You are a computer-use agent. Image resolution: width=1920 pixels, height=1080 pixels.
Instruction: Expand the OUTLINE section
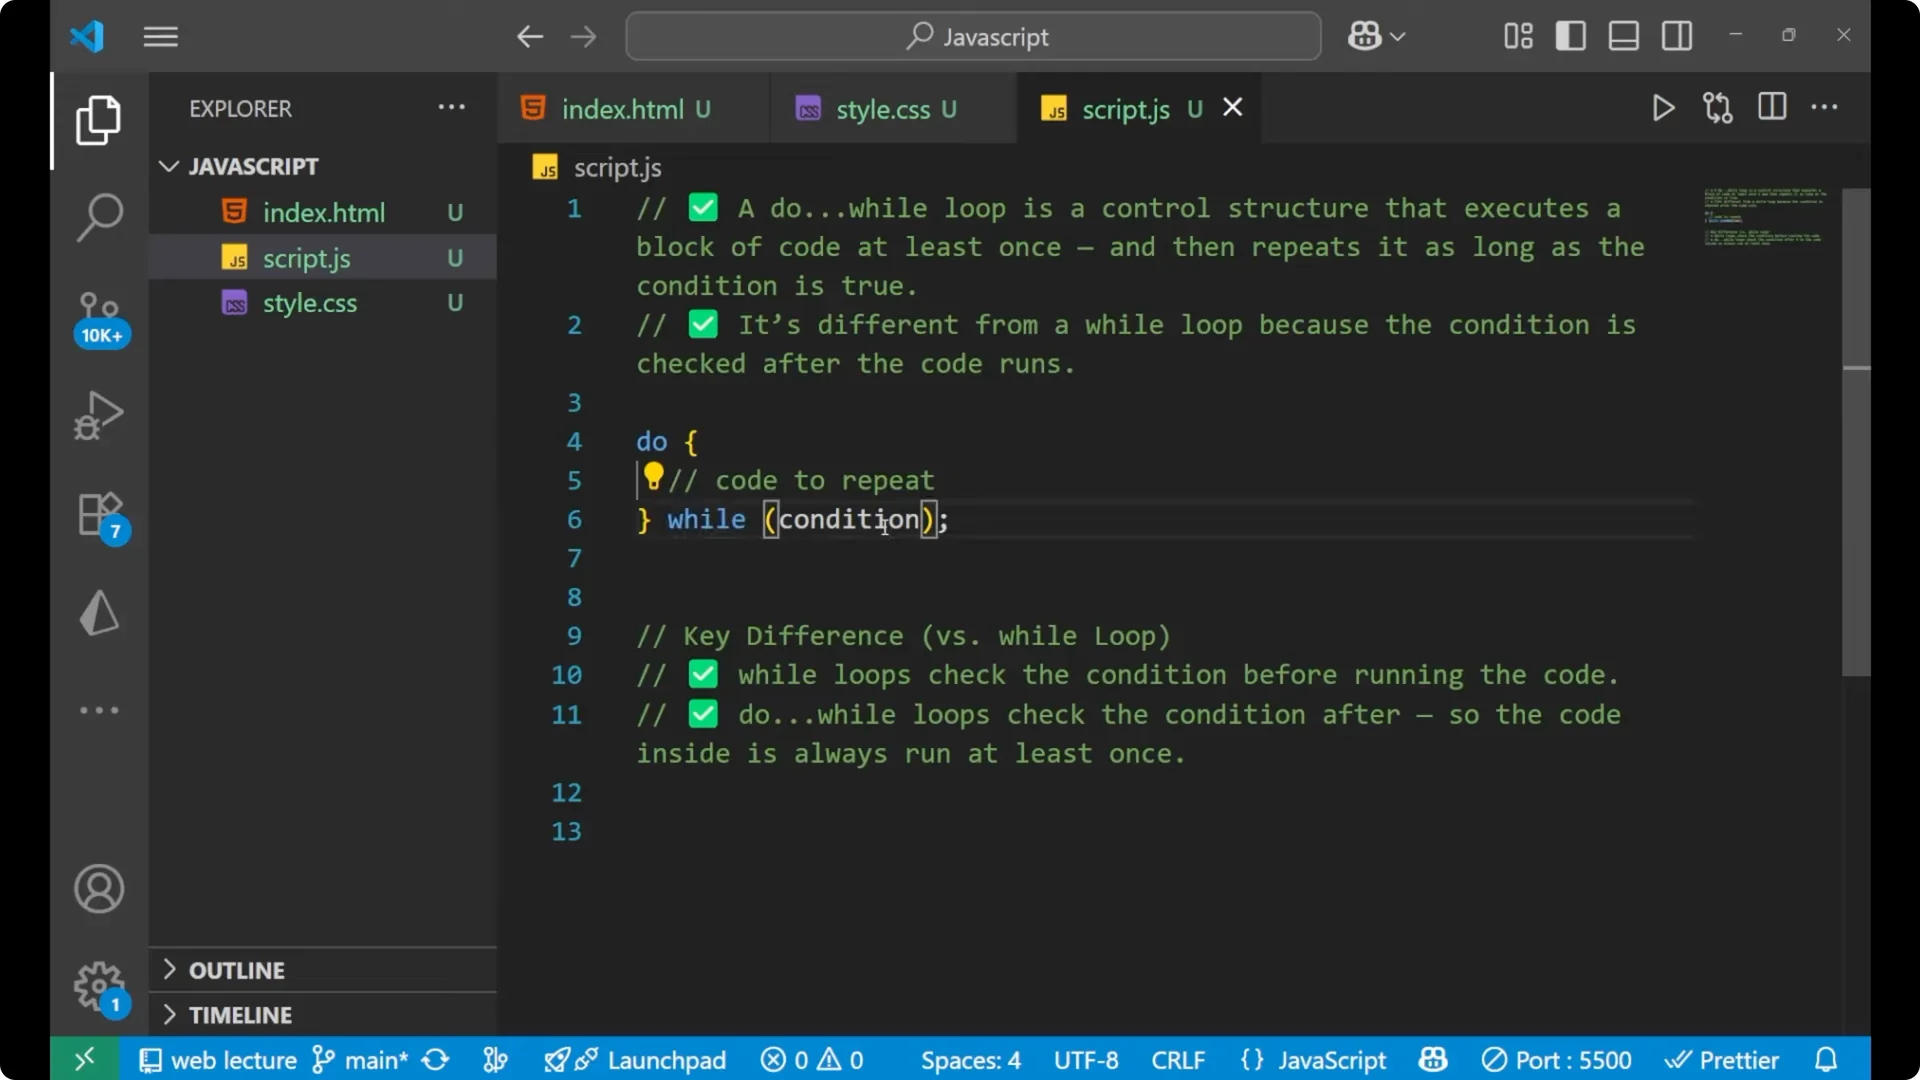(x=236, y=970)
